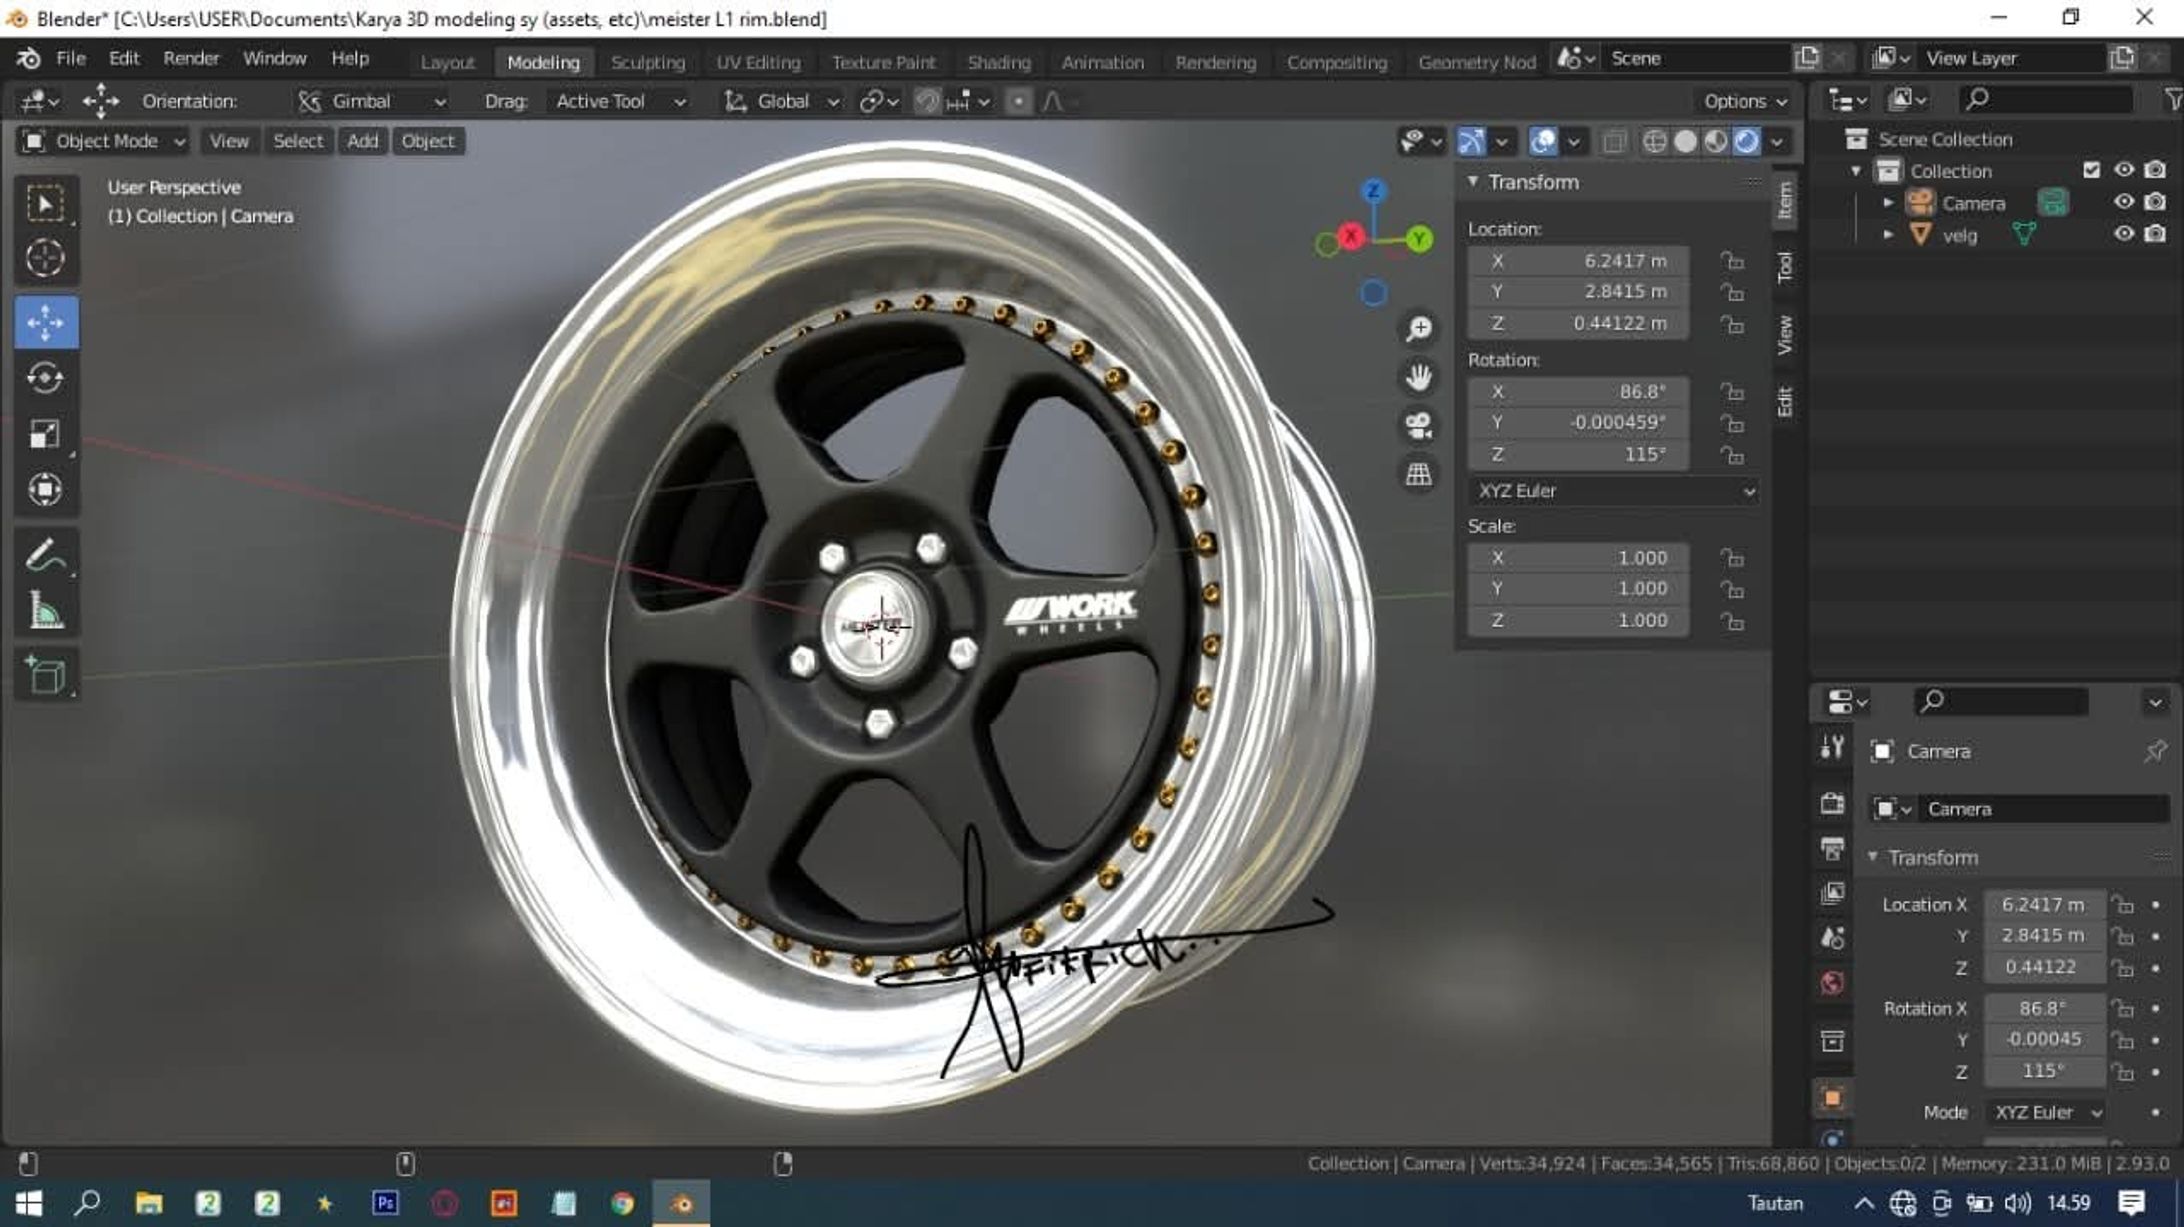Disable velg object in renders

(x=2155, y=234)
